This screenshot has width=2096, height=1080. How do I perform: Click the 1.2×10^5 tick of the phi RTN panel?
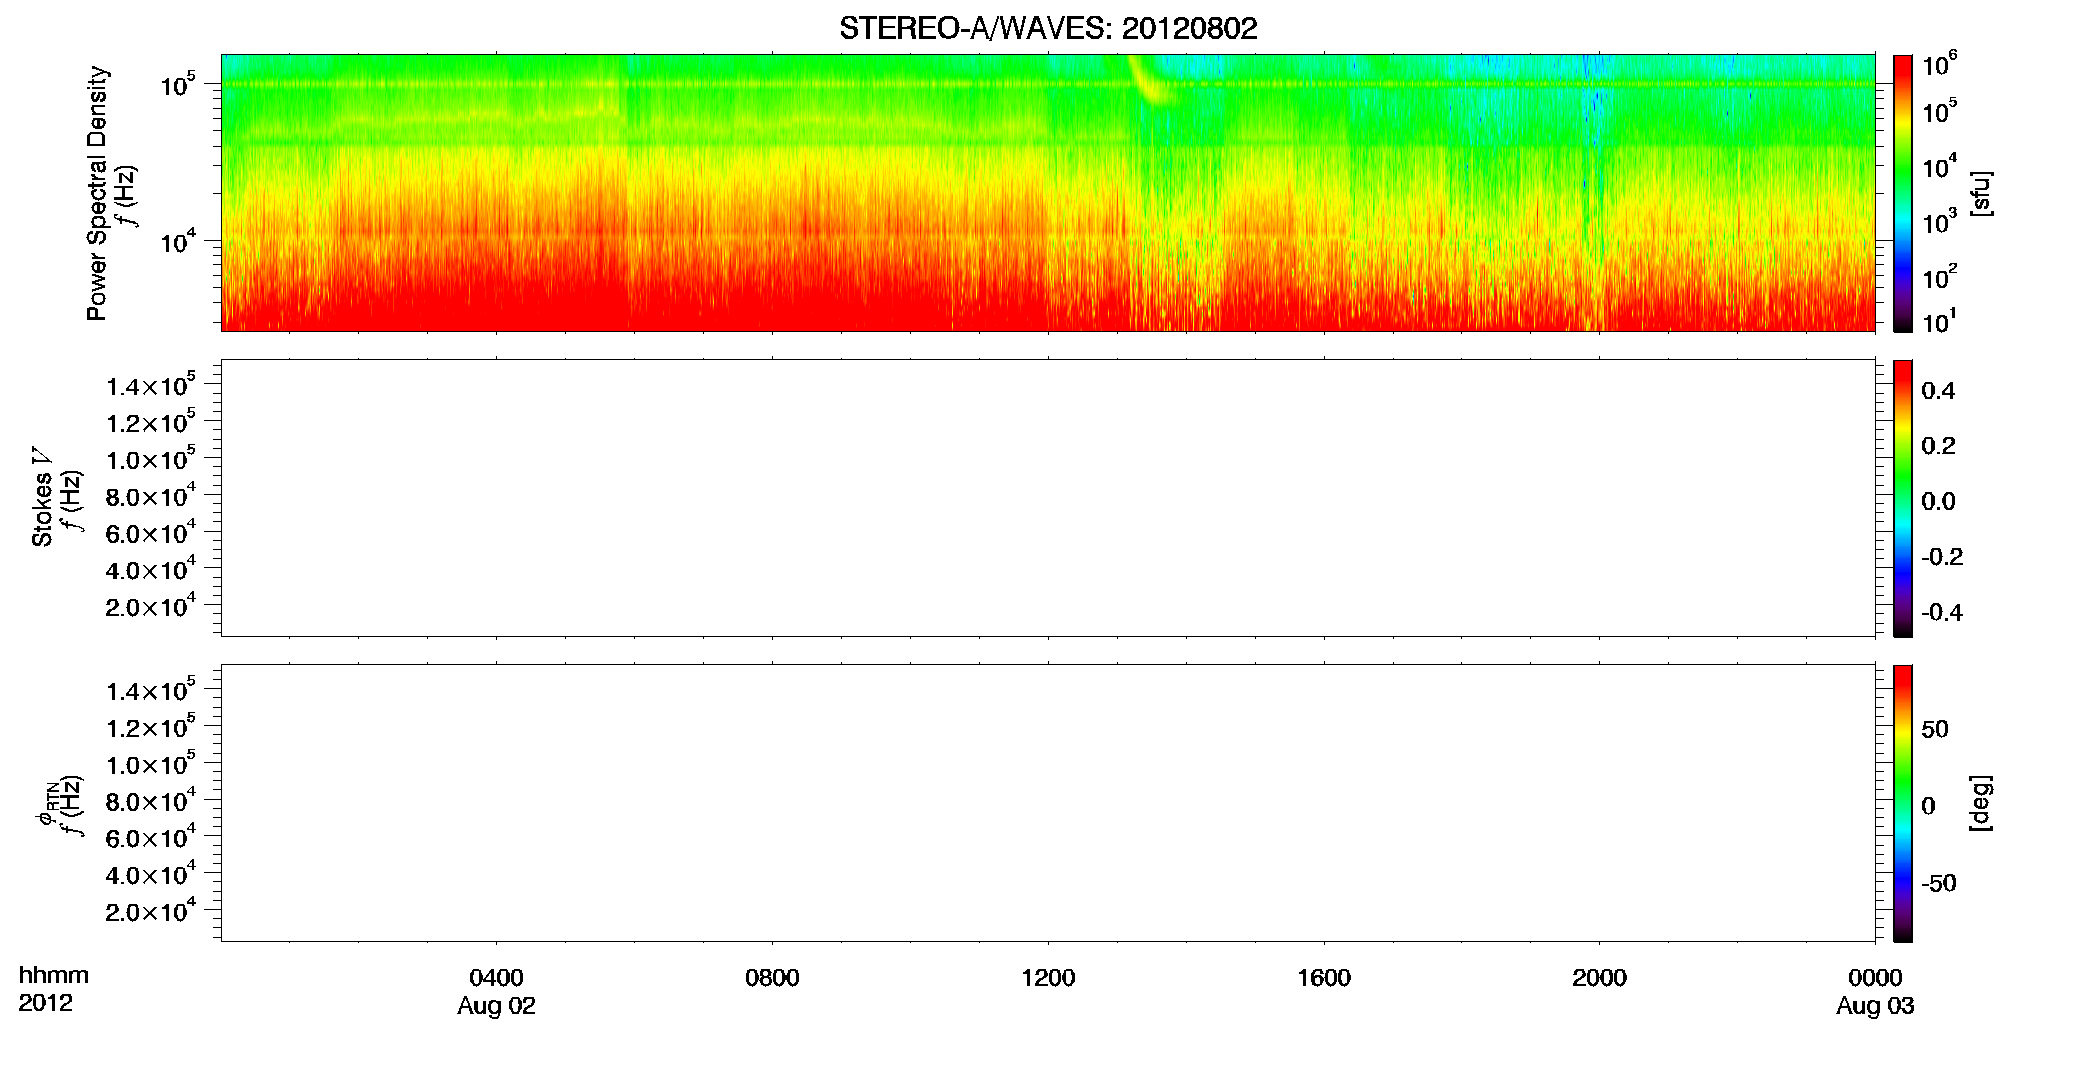pos(151,727)
